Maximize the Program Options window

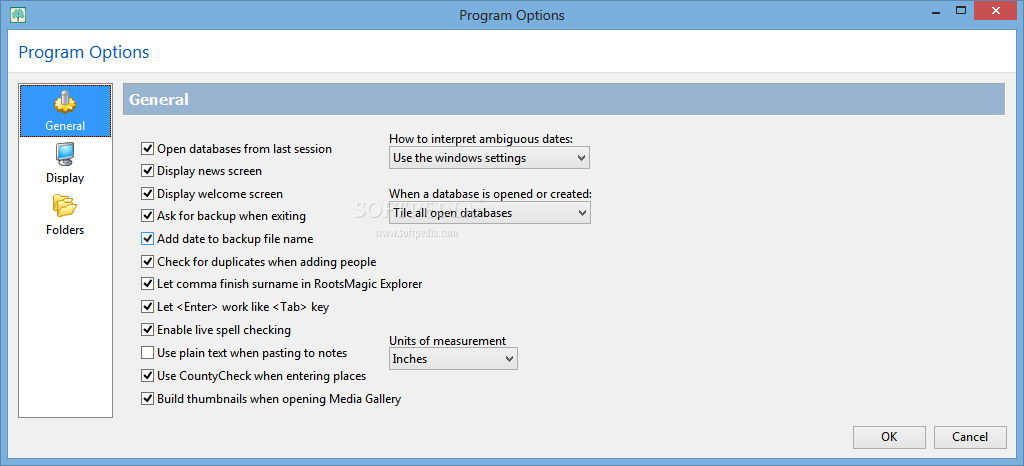point(960,10)
